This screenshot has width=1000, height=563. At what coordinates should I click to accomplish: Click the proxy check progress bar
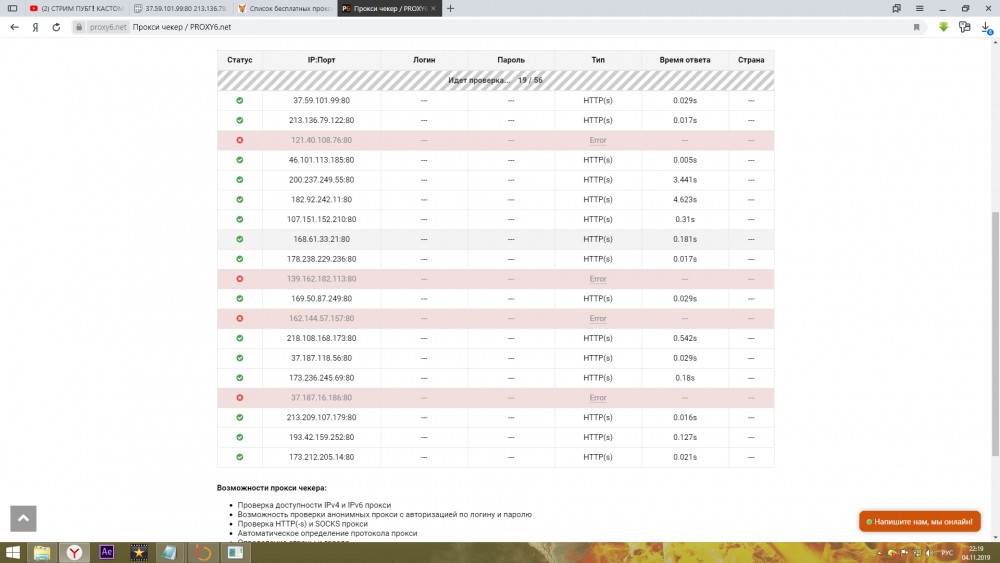[x=495, y=80]
